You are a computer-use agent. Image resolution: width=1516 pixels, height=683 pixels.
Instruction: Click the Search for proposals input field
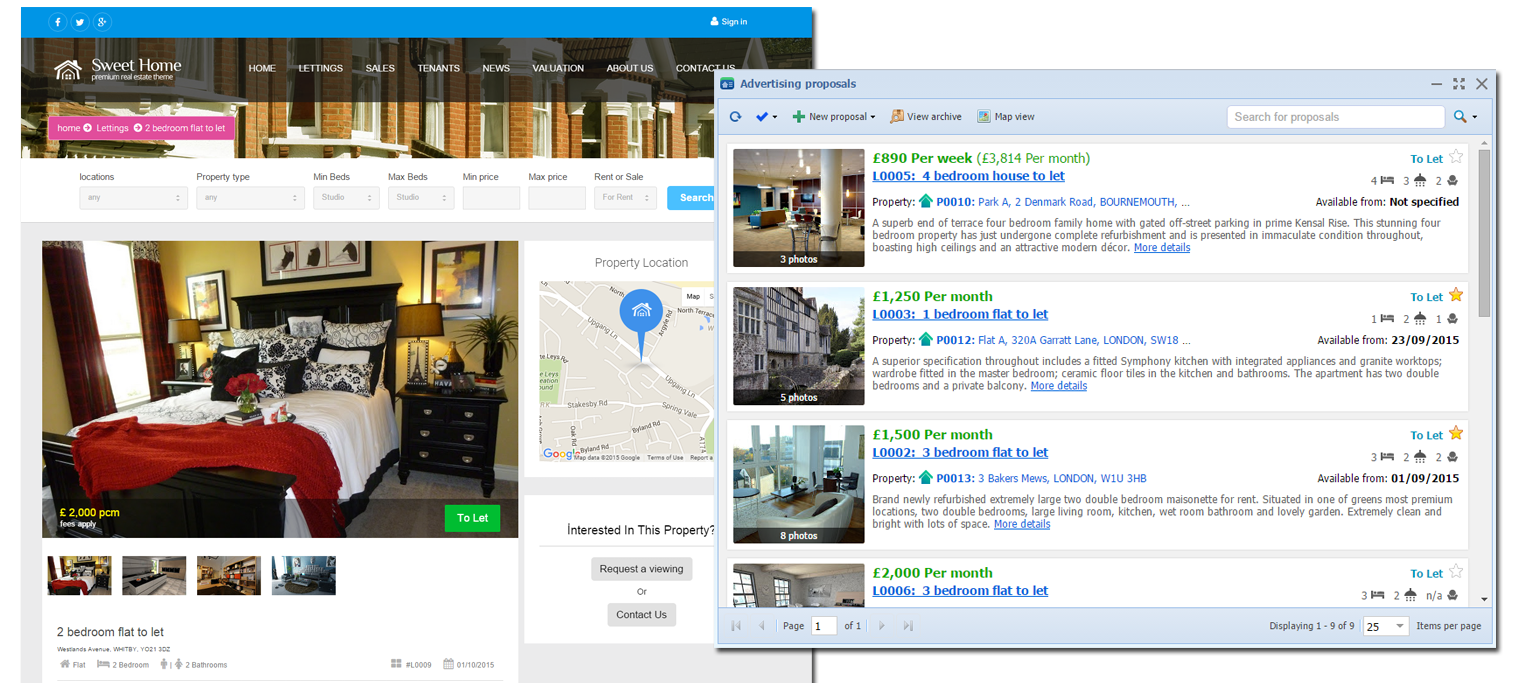(1335, 117)
